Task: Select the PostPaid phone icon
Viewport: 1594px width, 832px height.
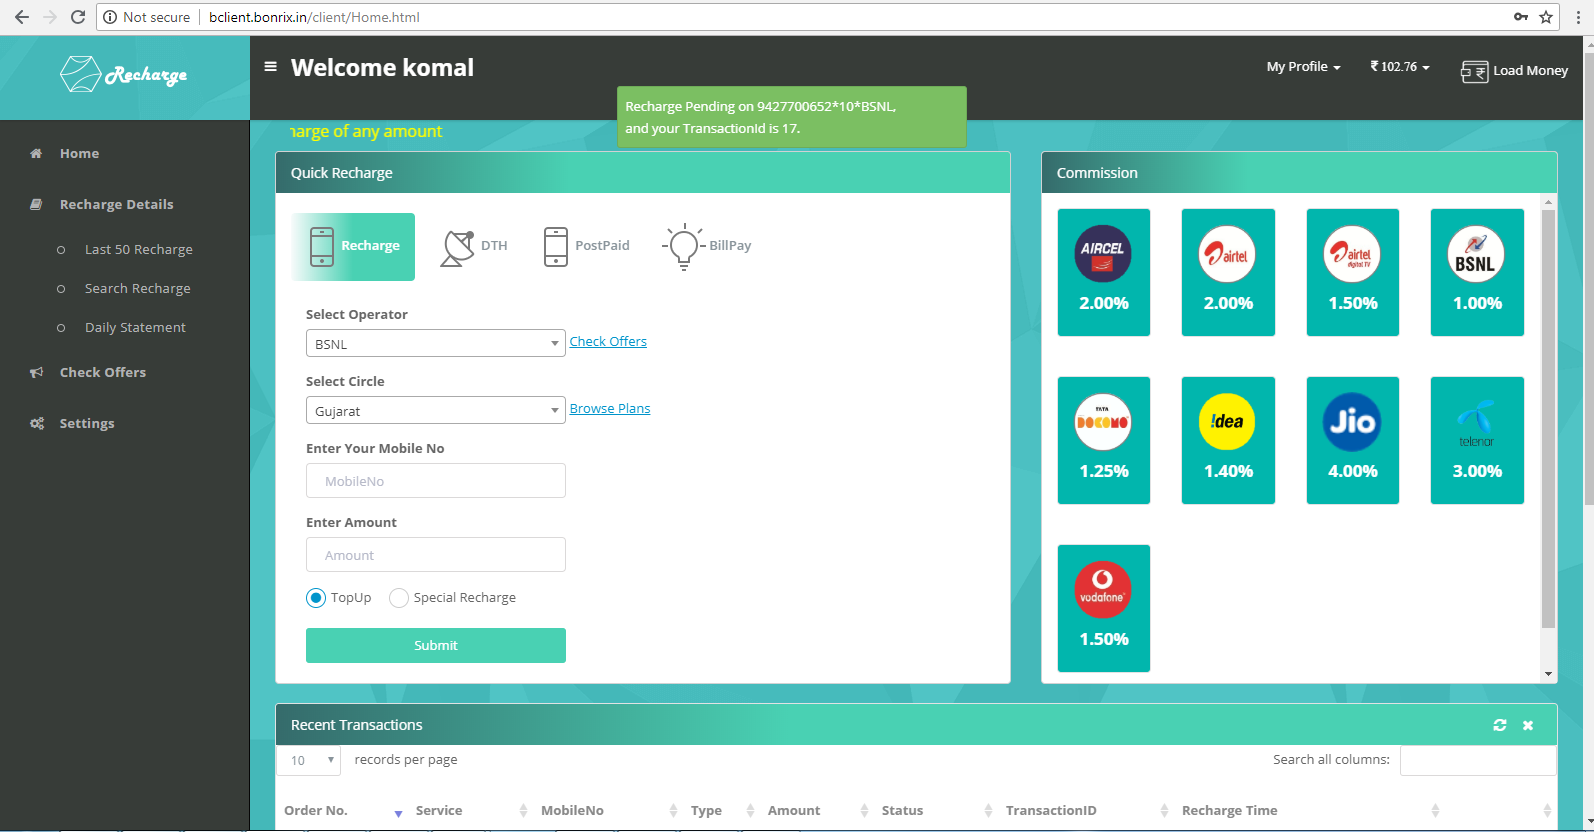Action: tap(556, 246)
